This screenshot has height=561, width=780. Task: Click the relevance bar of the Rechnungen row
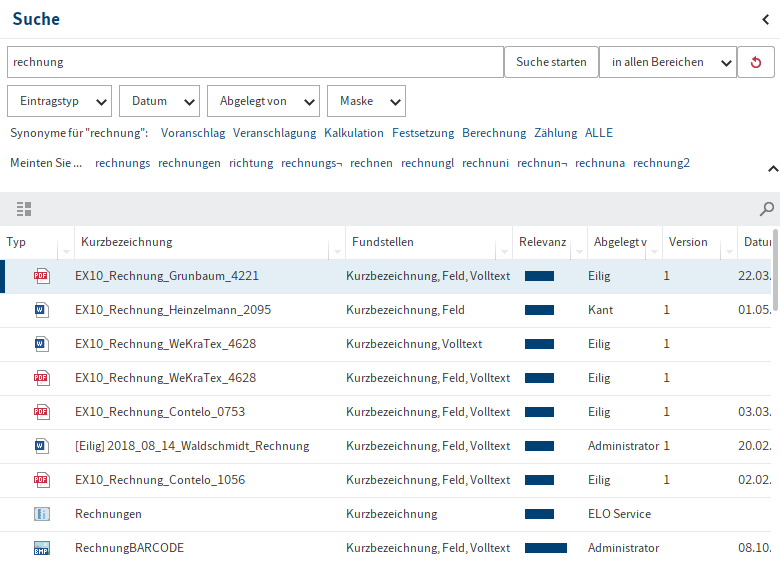pyautogui.click(x=539, y=514)
